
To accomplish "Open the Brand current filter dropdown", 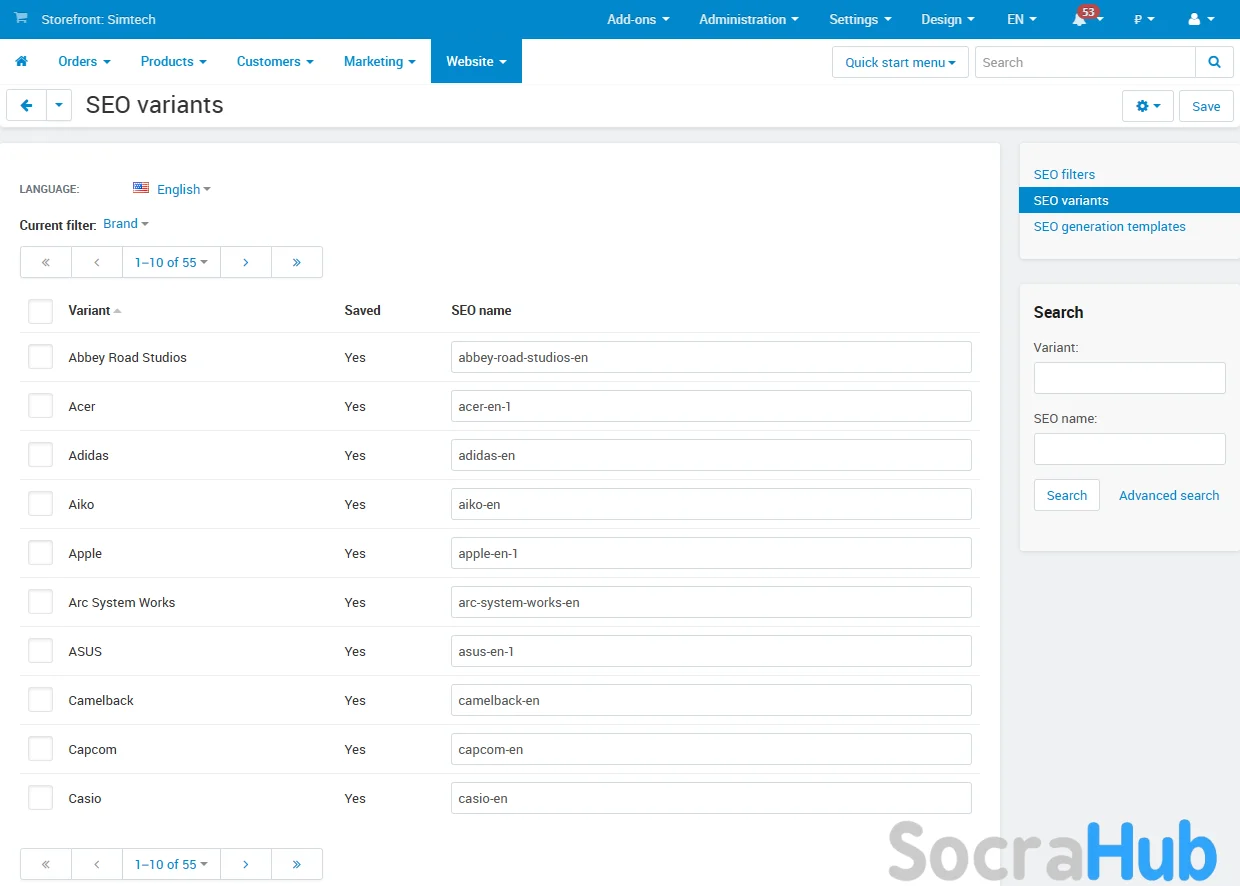I will point(126,224).
